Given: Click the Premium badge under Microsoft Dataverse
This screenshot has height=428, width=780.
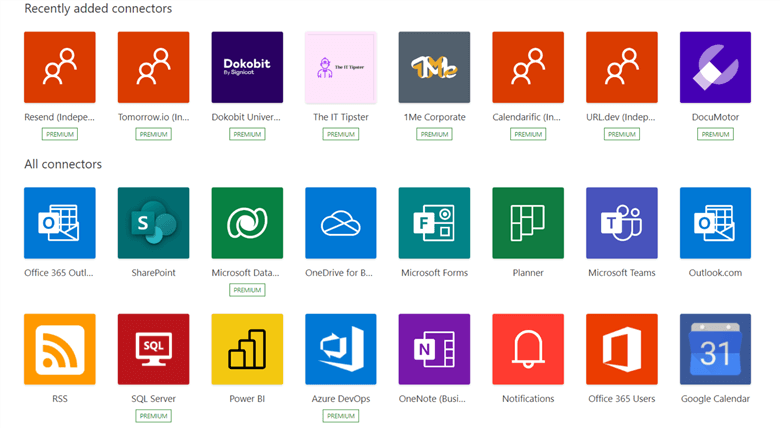Looking at the screenshot, I should coord(247,290).
